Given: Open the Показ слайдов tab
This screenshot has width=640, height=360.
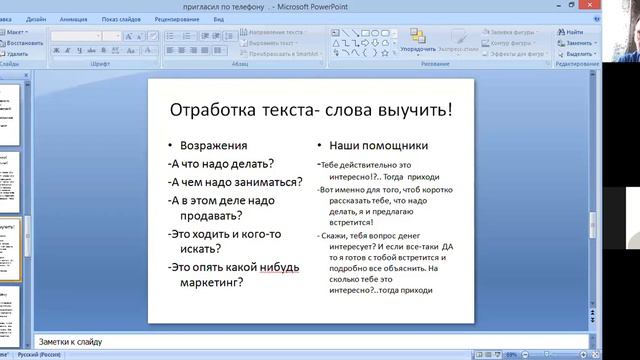Looking at the screenshot, I should (x=121, y=19).
